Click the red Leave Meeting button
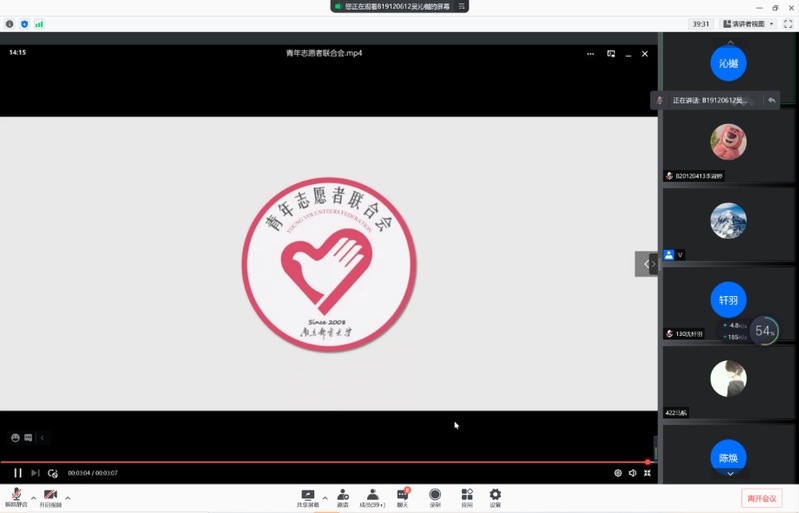The image size is (799, 513). point(761,498)
